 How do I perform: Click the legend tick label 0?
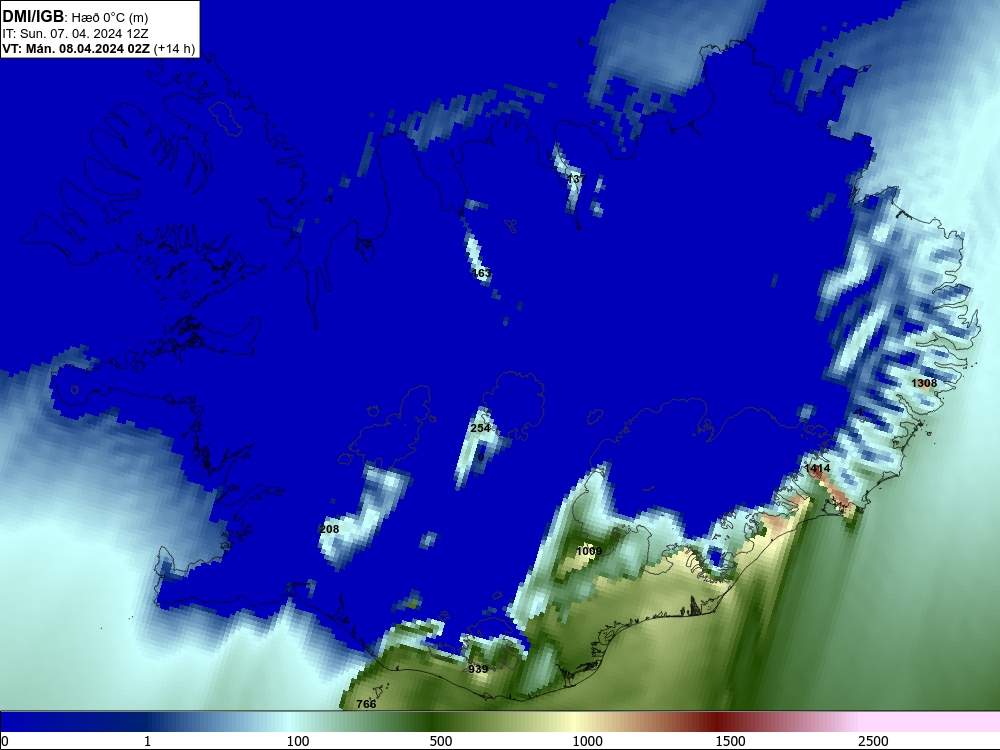pos(5,741)
